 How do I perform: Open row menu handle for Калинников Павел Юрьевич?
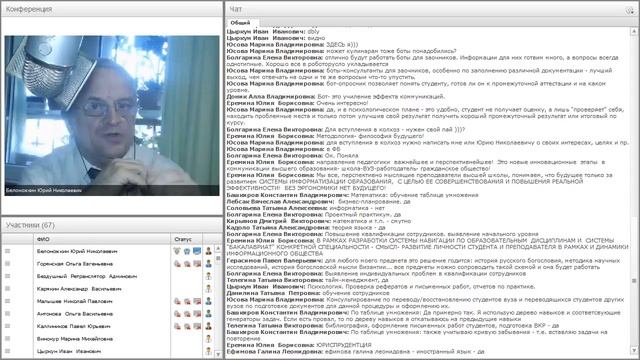[x=7, y=326]
